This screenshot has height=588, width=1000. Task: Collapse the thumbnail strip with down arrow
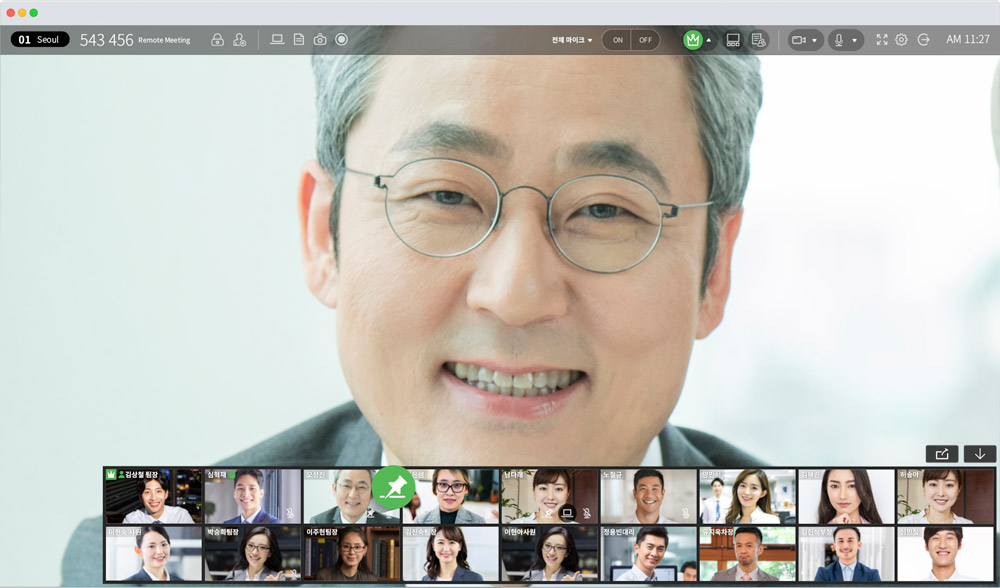pyautogui.click(x=979, y=454)
